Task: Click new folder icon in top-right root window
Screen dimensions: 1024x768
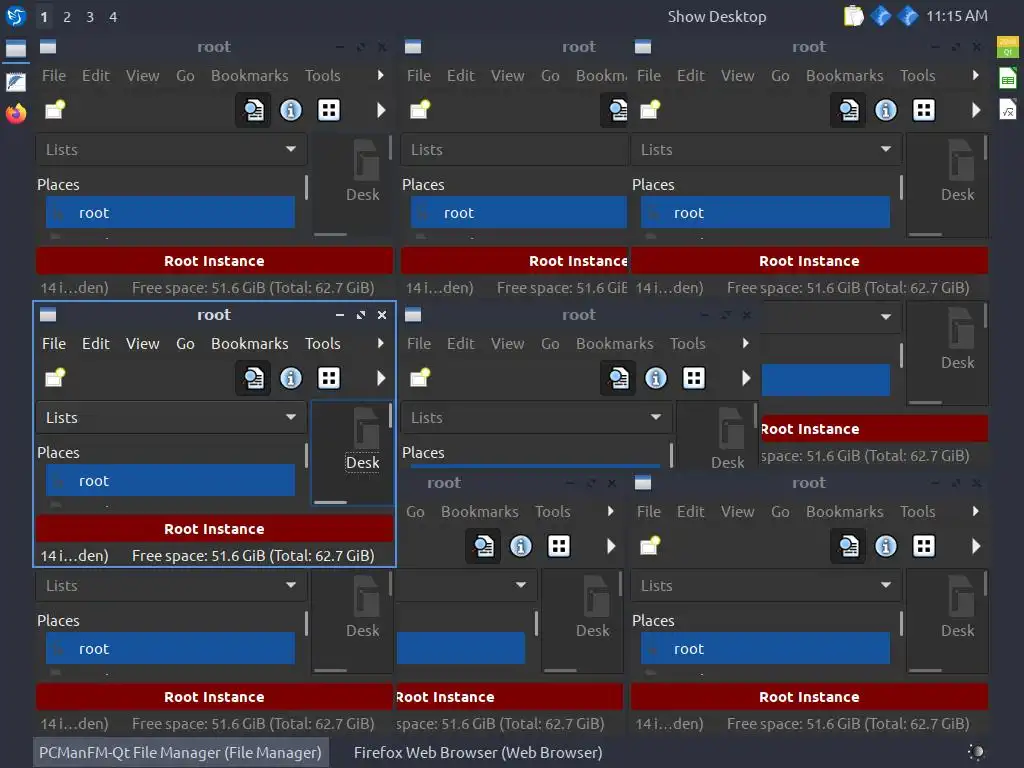Action: coord(650,110)
